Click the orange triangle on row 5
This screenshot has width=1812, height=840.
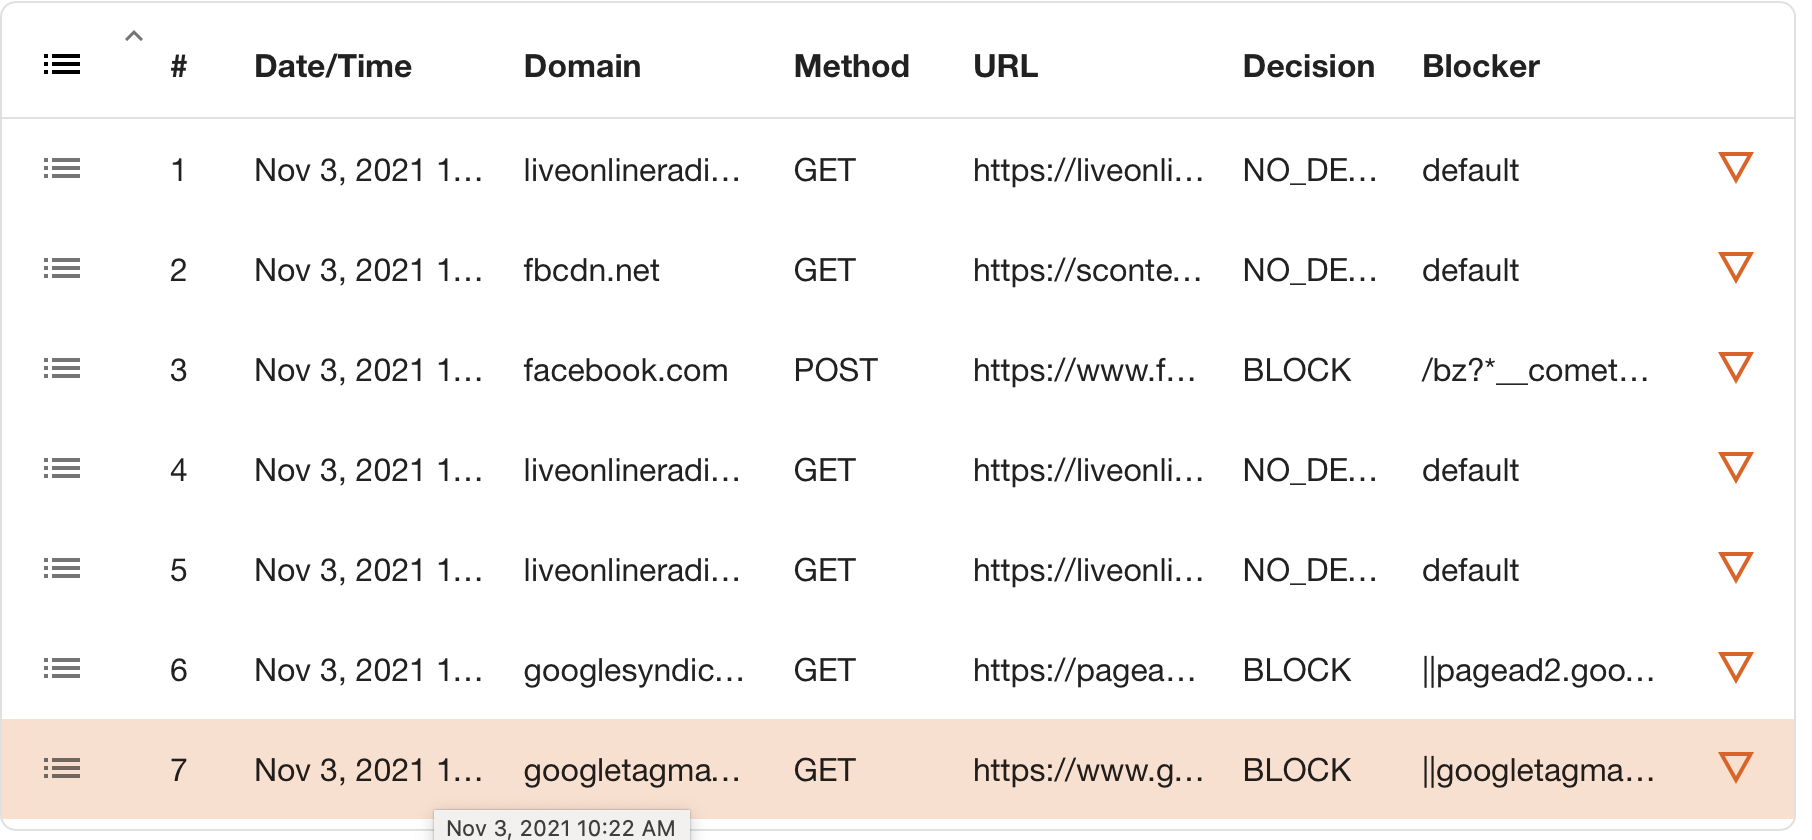[1735, 567]
